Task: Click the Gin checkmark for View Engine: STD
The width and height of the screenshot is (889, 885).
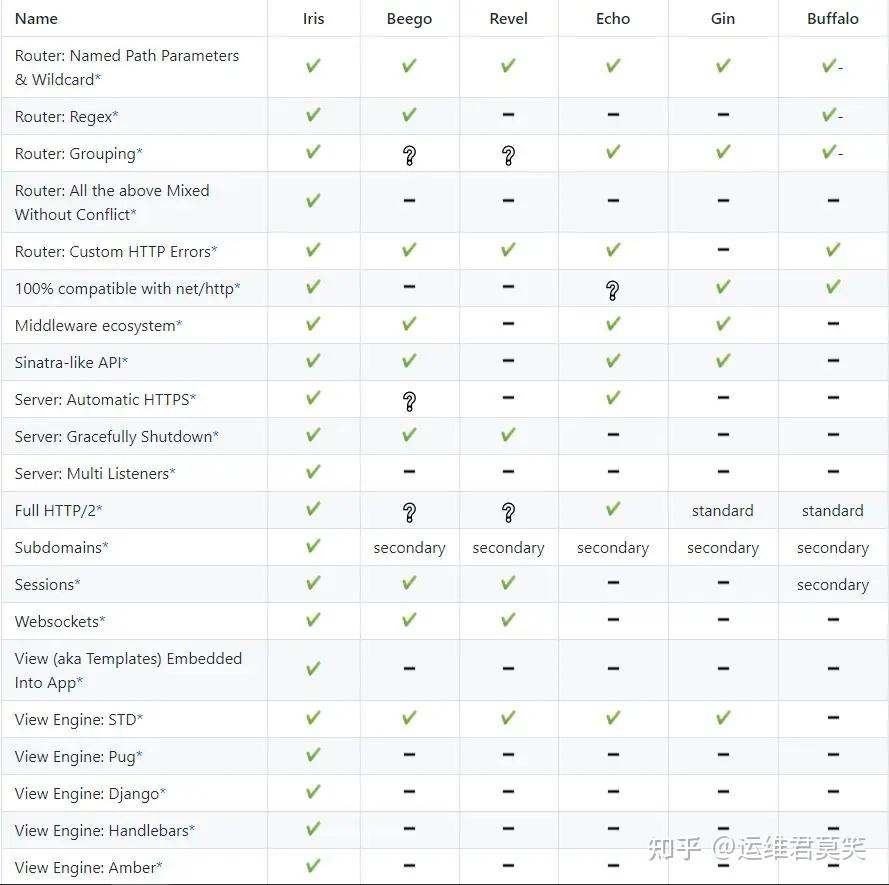Action: tap(723, 718)
